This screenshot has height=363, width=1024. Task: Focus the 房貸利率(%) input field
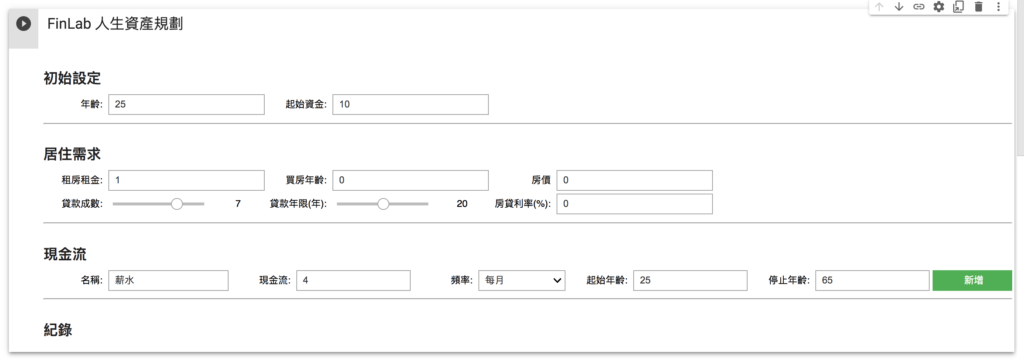point(635,204)
